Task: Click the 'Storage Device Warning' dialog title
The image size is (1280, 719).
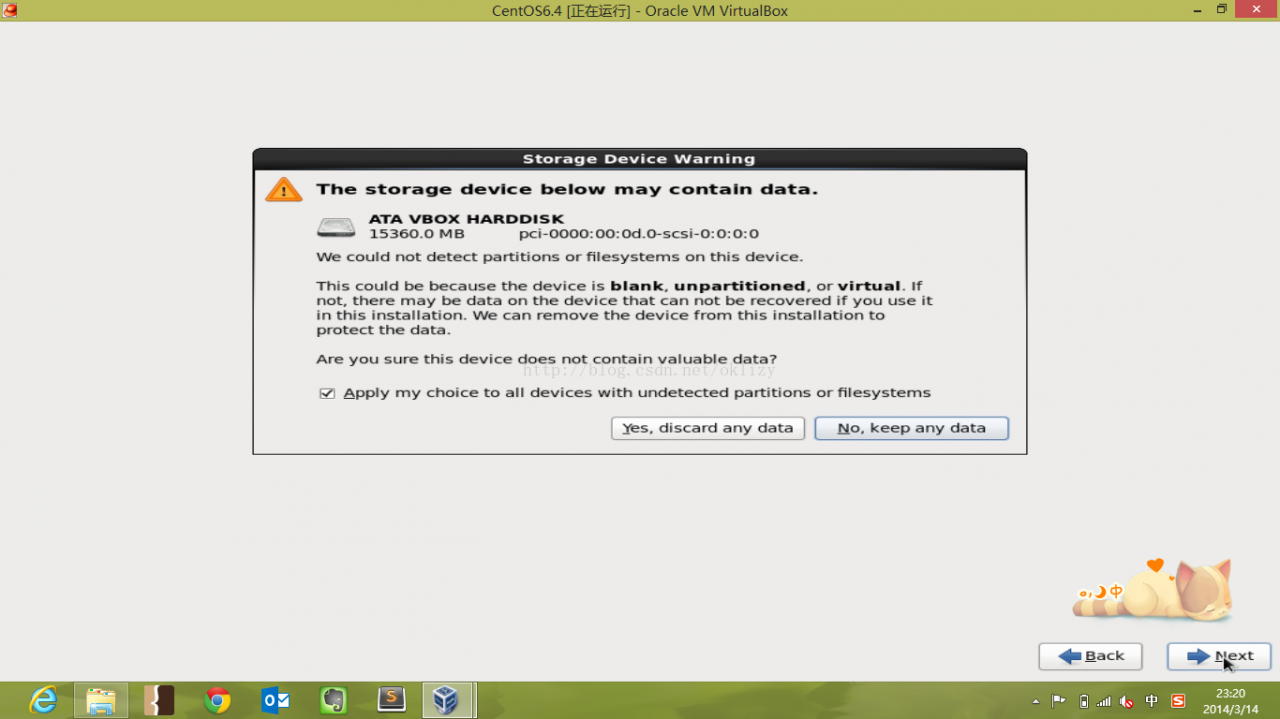Action: (x=639, y=159)
